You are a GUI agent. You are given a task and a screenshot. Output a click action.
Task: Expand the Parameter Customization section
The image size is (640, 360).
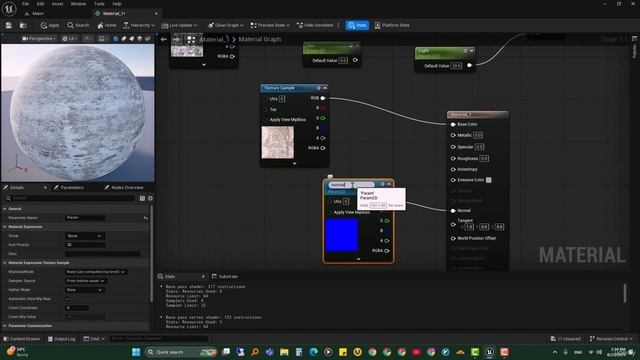[x=5, y=326]
